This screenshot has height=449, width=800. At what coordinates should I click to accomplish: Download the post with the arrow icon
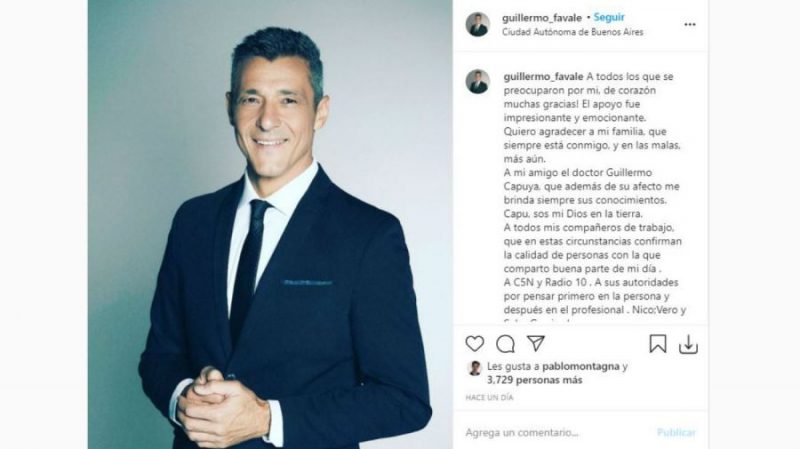click(x=688, y=344)
